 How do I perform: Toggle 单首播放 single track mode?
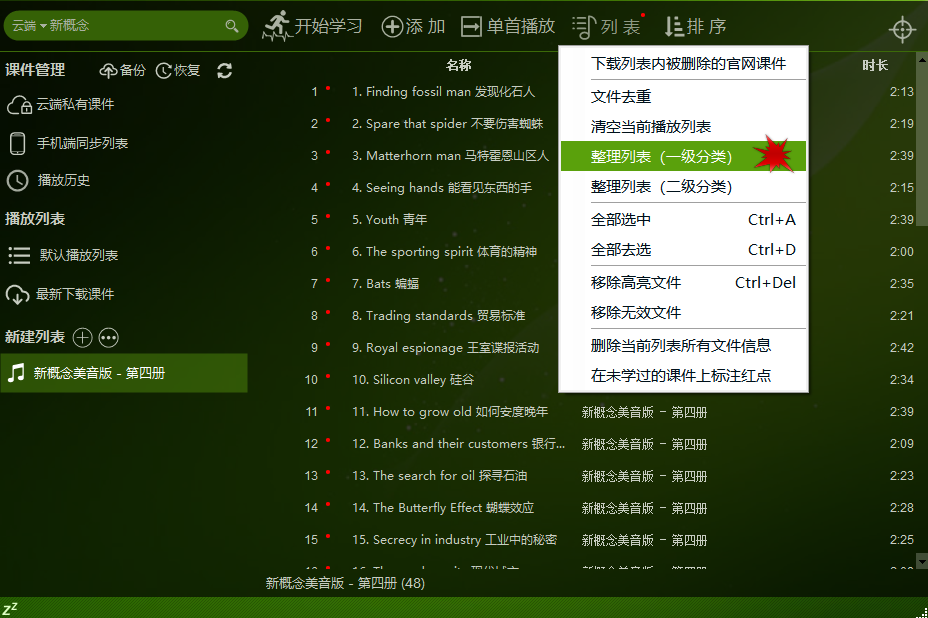click(508, 27)
